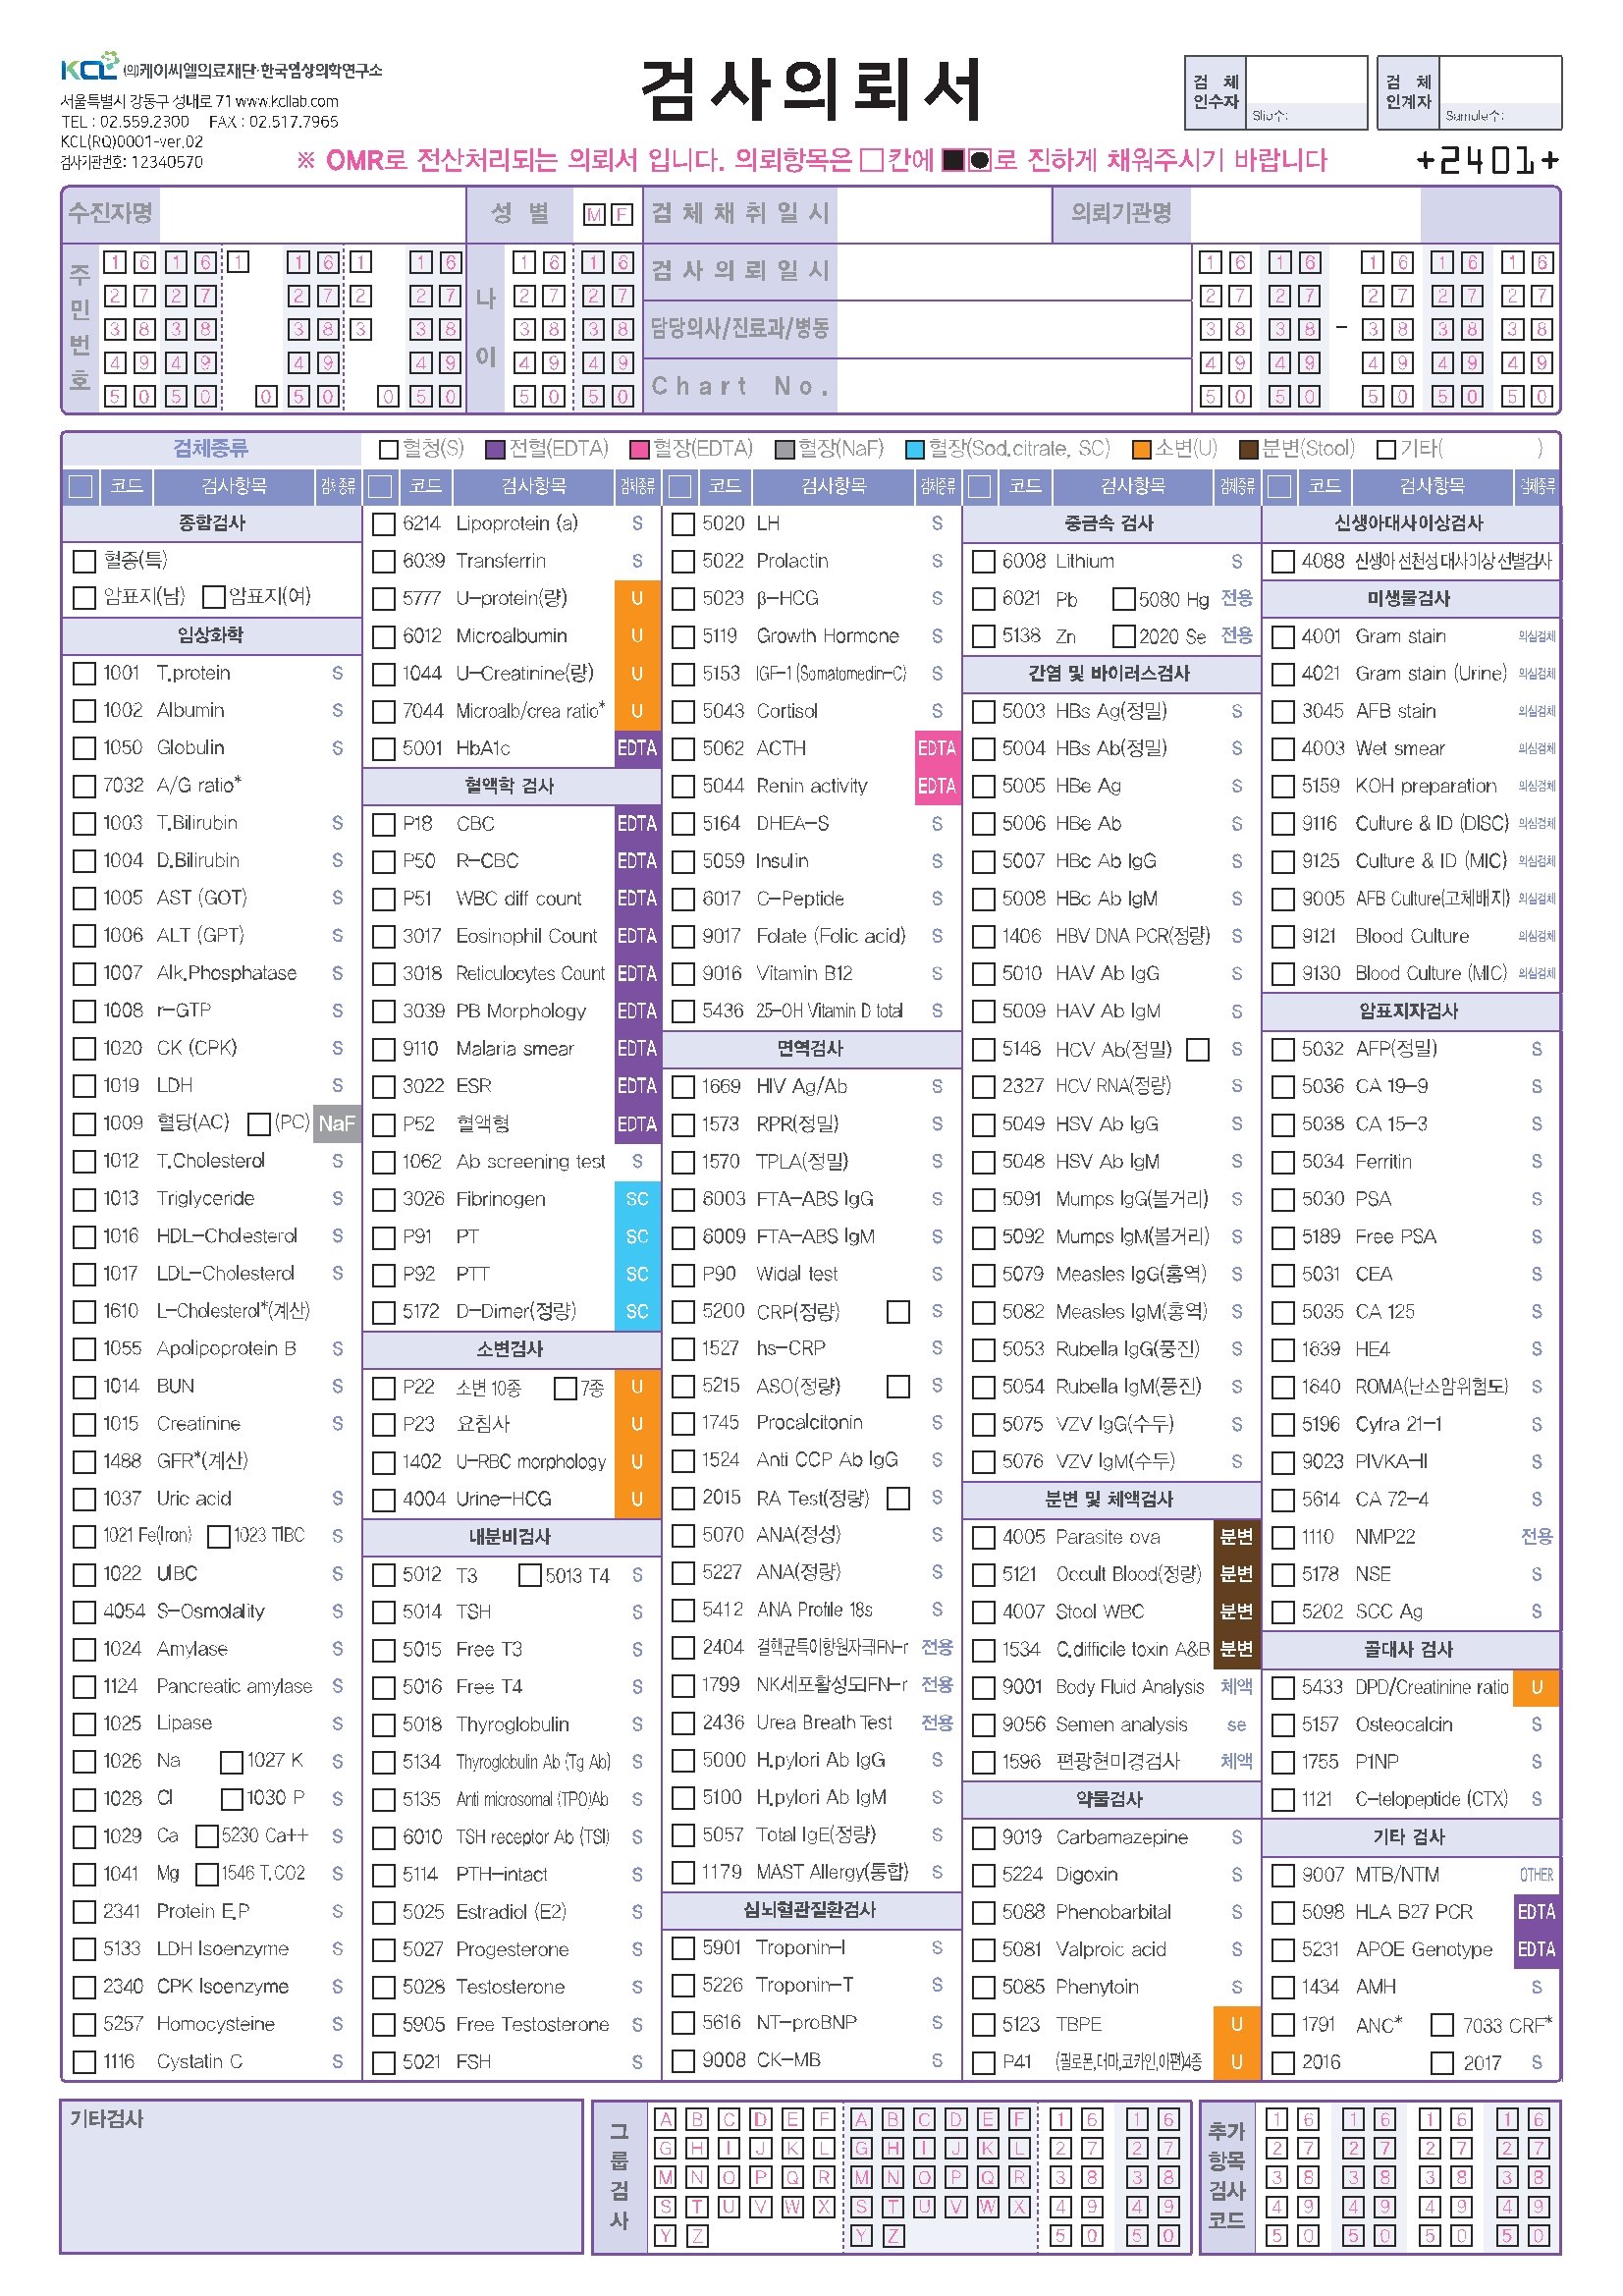This screenshot has height=2296, width=1623.
Task: Click the Chart No. entry field
Action: [1012, 386]
